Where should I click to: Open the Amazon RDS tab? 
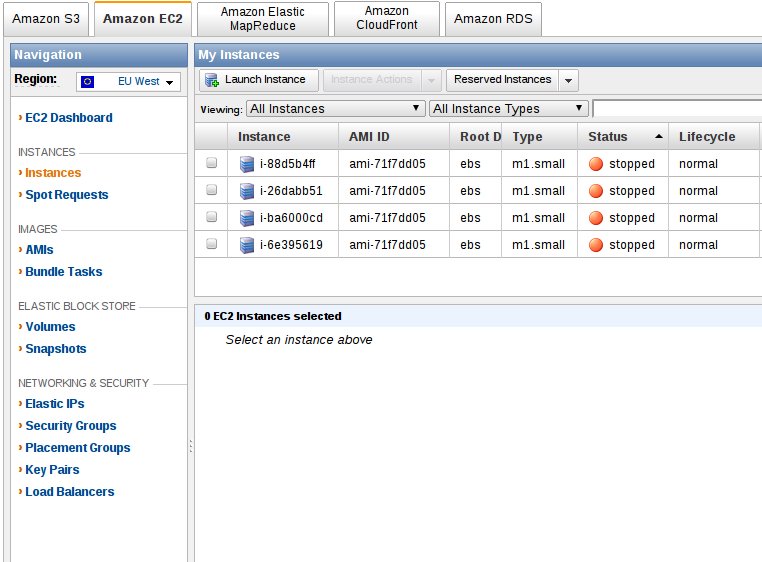493,19
